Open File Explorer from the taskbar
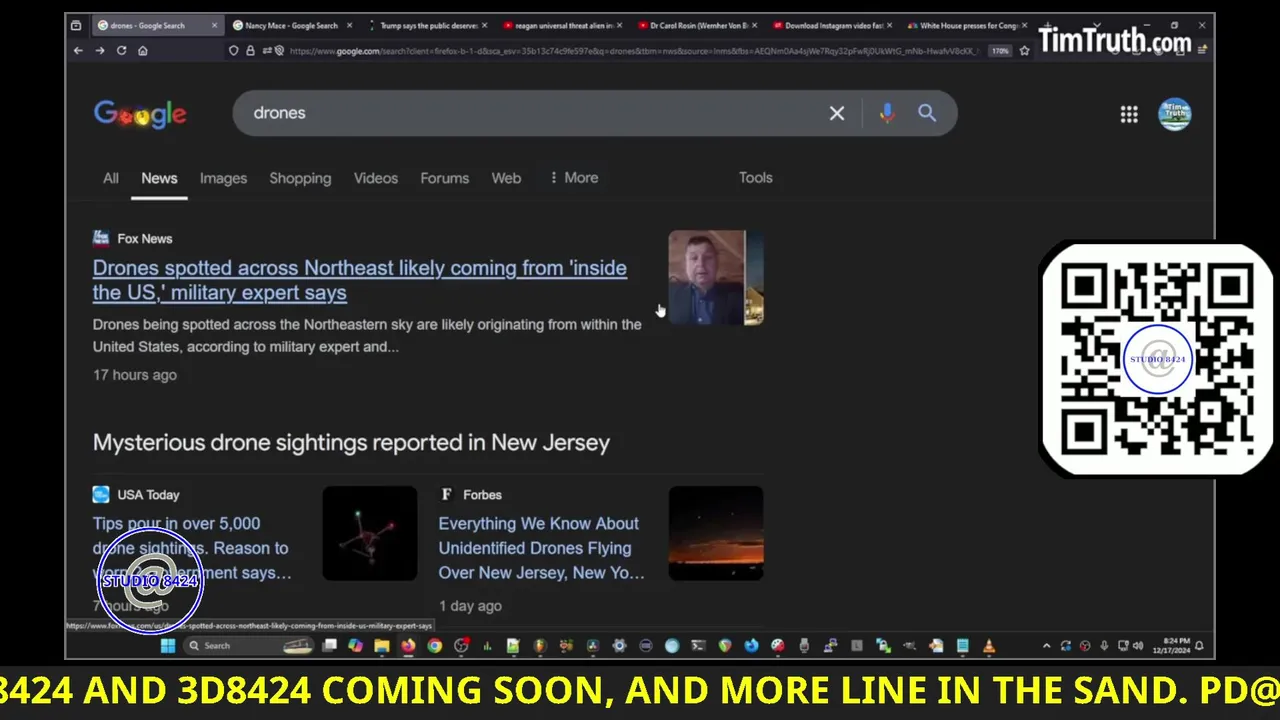This screenshot has width=1280, height=720. coord(382,646)
